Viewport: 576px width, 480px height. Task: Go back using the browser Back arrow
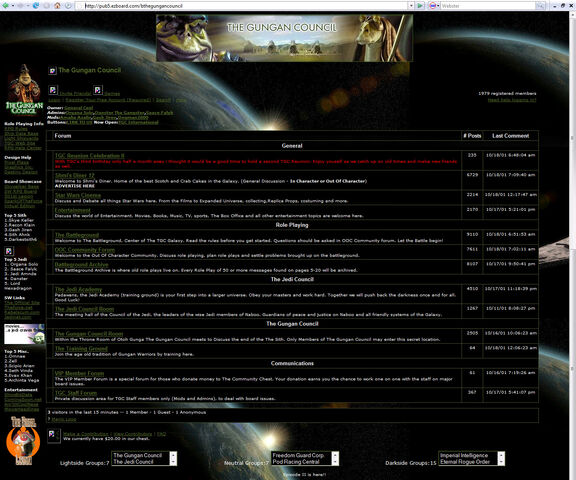(6, 6)
